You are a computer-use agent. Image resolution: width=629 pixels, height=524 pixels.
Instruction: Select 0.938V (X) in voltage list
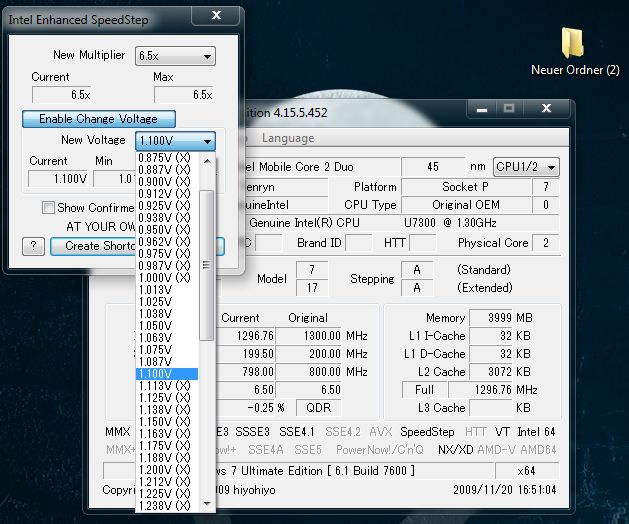(x=167, y=217)
